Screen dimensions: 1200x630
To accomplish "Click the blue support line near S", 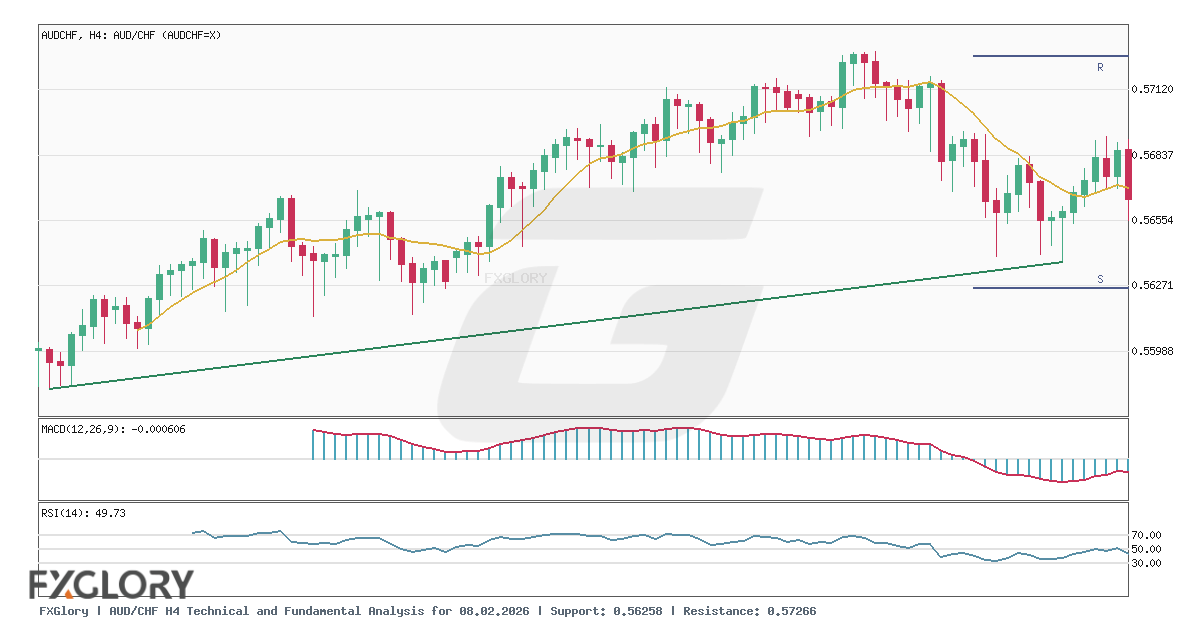I will click(x=1050, y=288).
